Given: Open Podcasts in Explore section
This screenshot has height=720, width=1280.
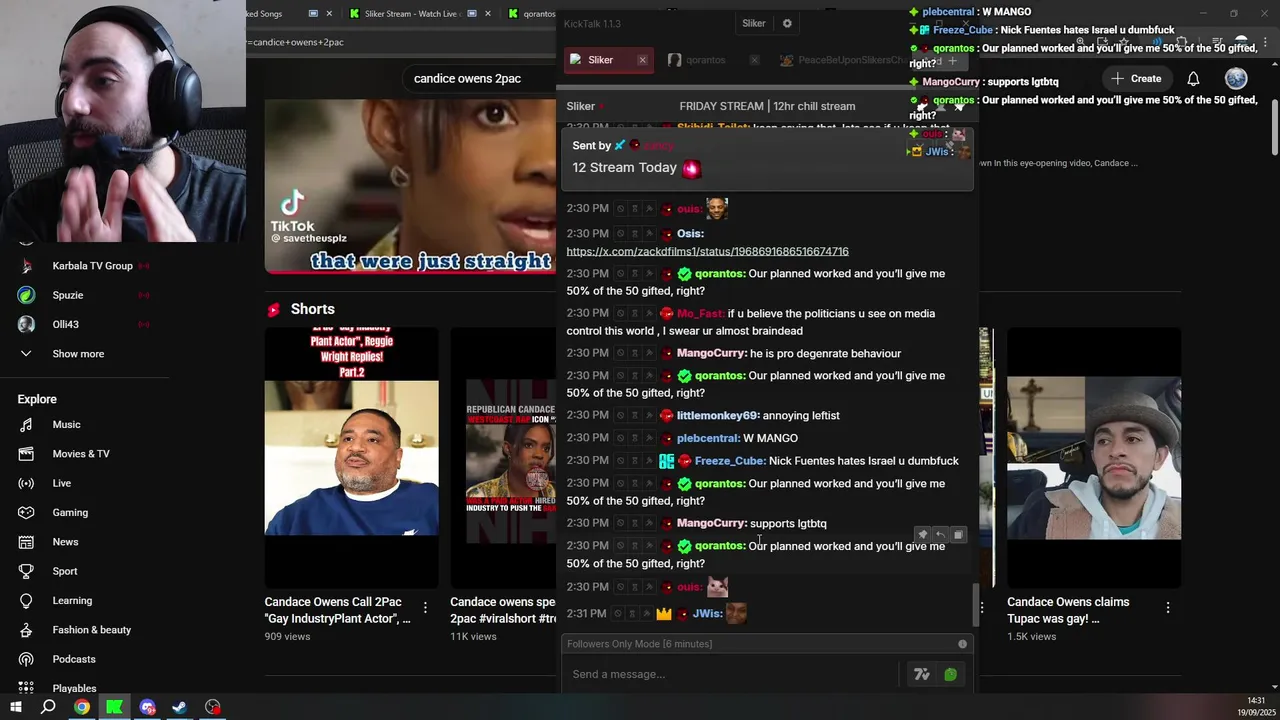Looking at the screenshot, I should point(74,659).
